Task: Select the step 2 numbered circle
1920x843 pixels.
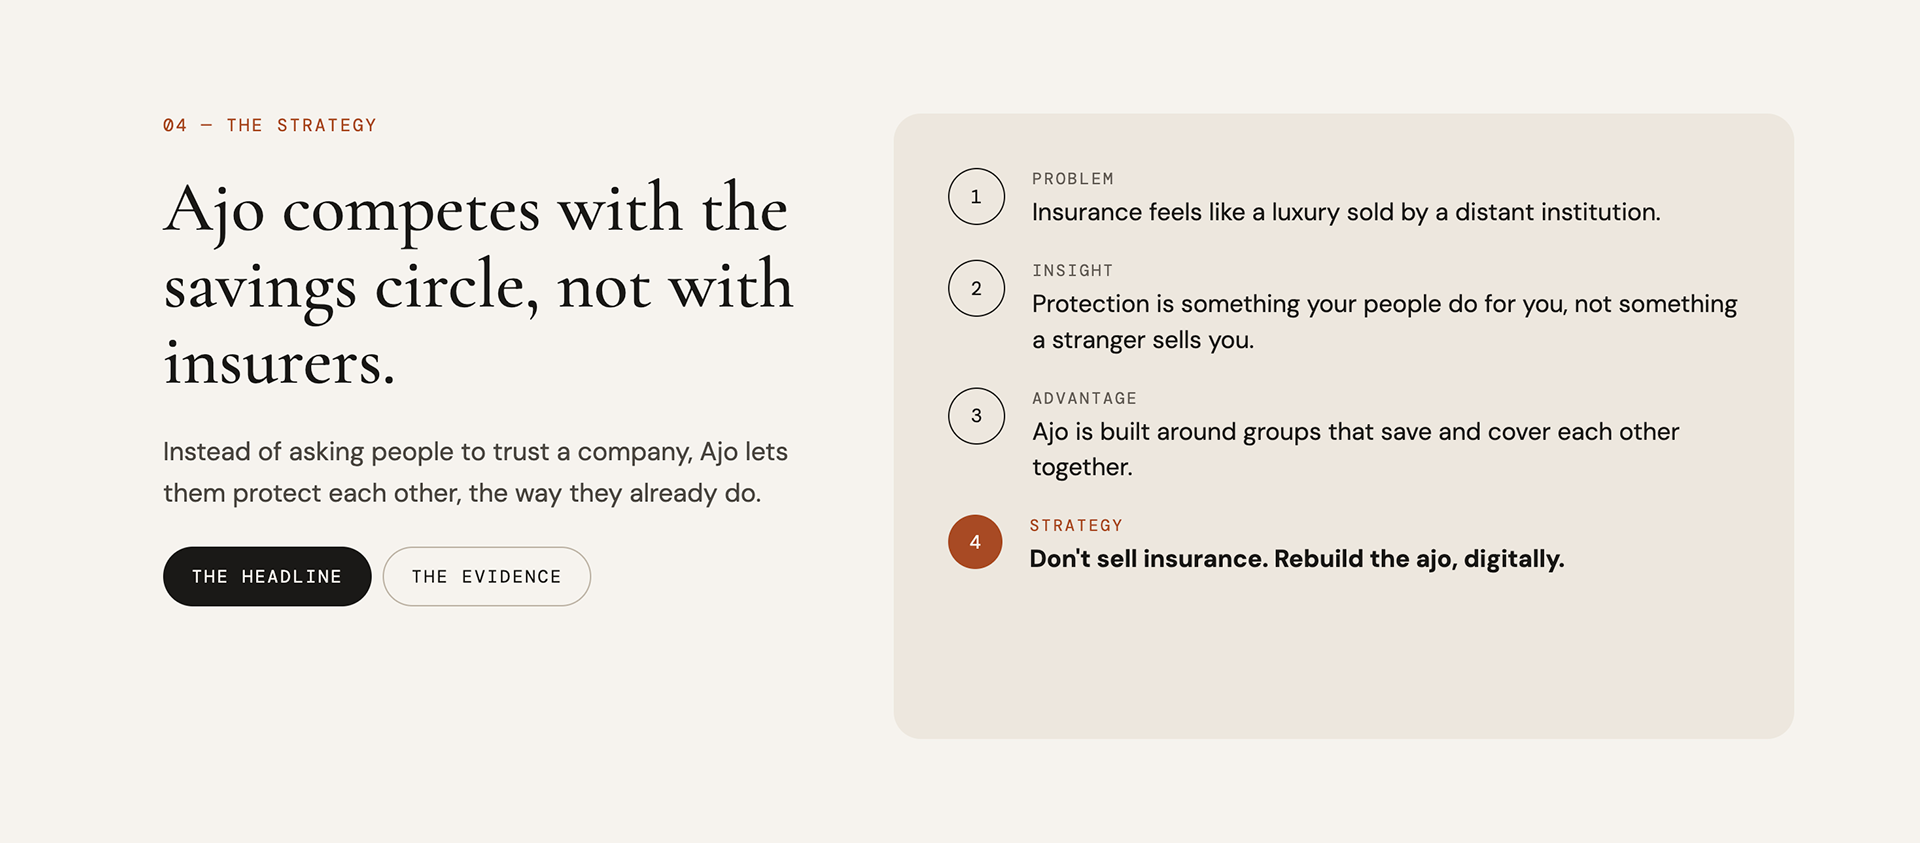Action: pyautogui.click(x=976, y=288)
